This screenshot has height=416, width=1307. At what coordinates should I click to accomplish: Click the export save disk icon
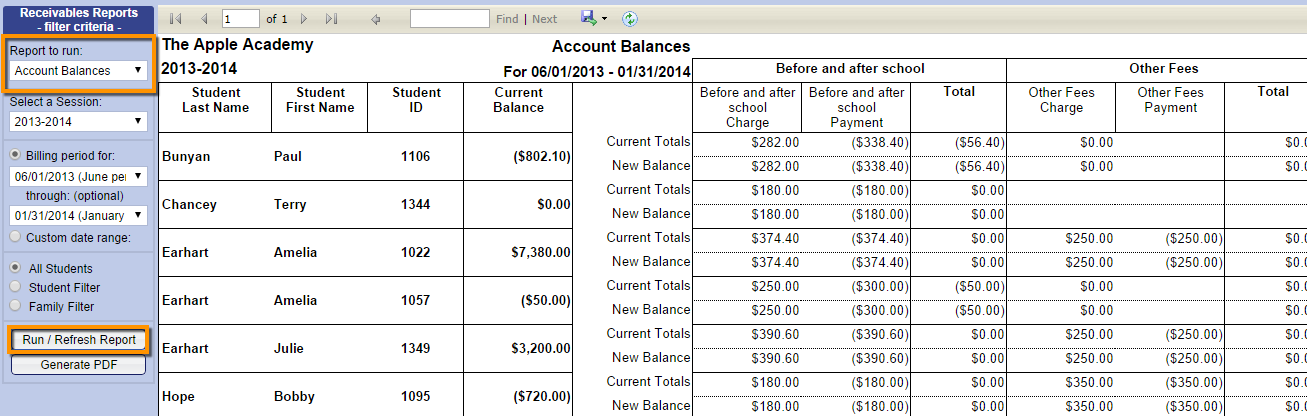[x=589, y=18]
